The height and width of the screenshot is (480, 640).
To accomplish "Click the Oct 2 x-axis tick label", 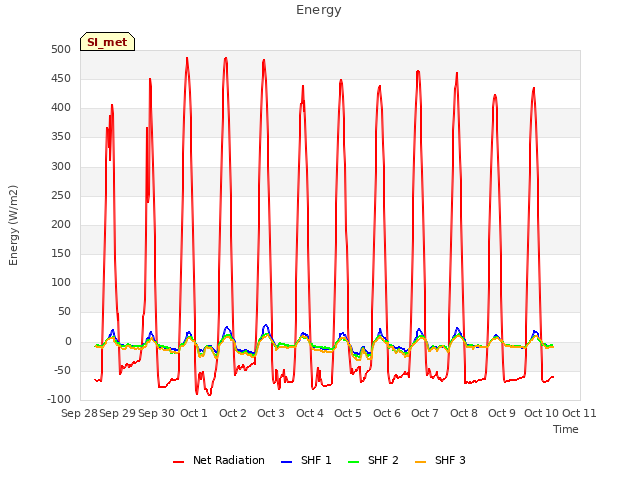I will (x=233, y=413).
